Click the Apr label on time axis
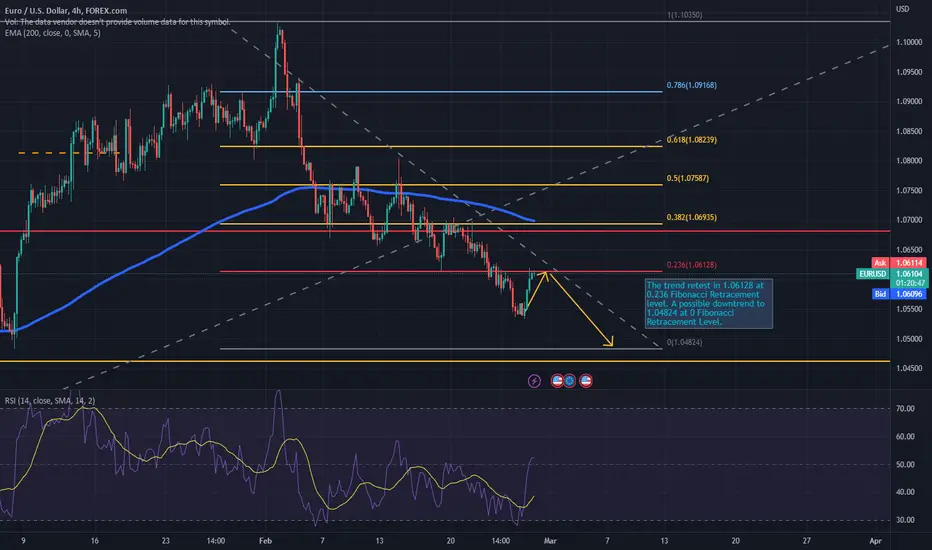This screenshot has height=550, width=932. (875, 541)
